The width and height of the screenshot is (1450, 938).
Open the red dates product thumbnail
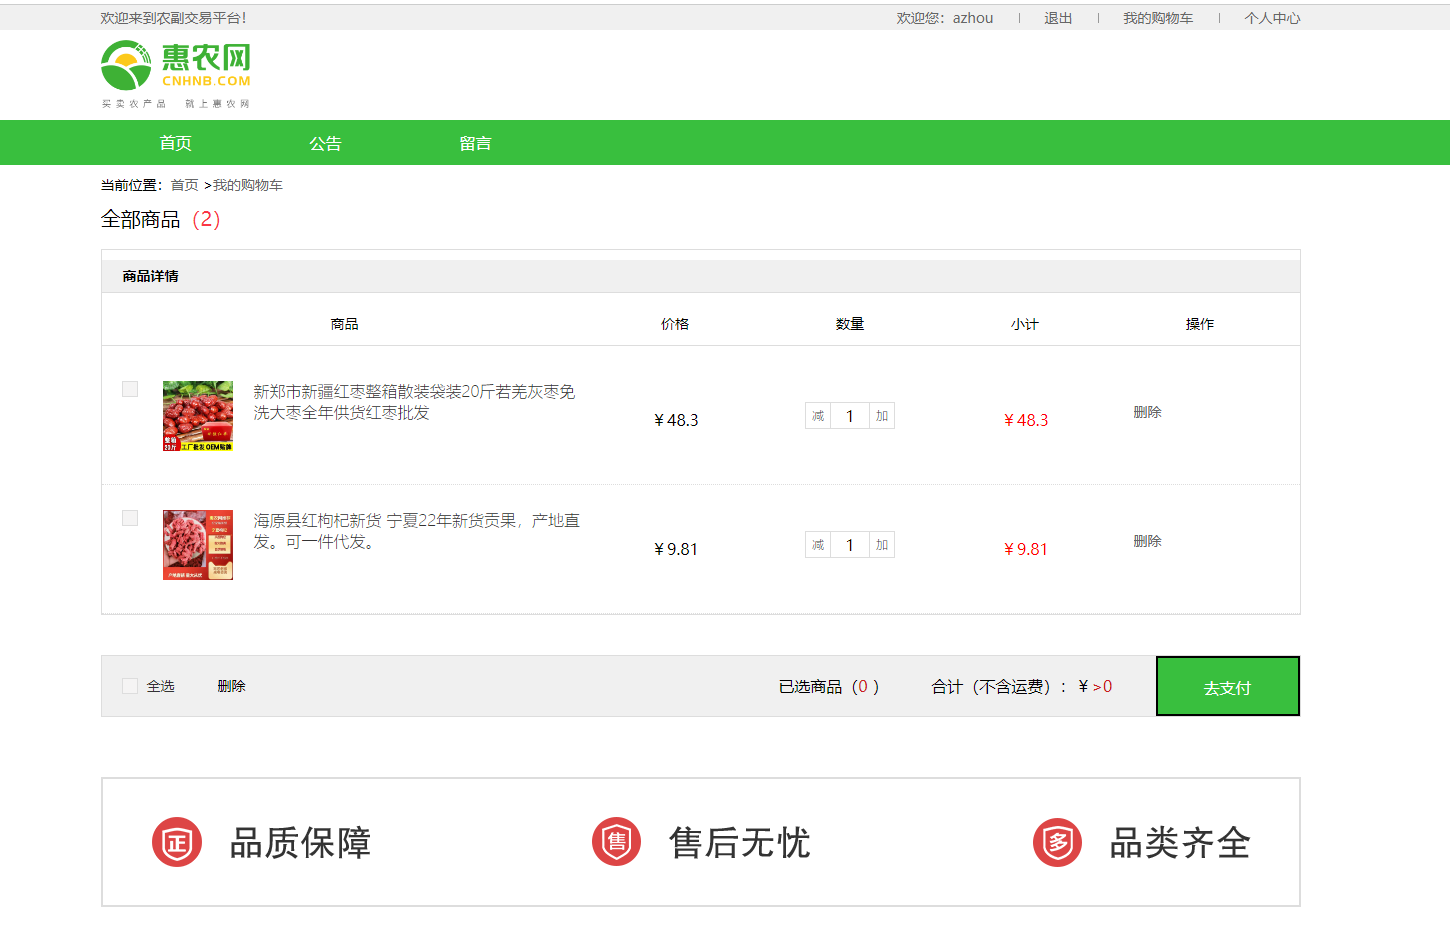198,416
